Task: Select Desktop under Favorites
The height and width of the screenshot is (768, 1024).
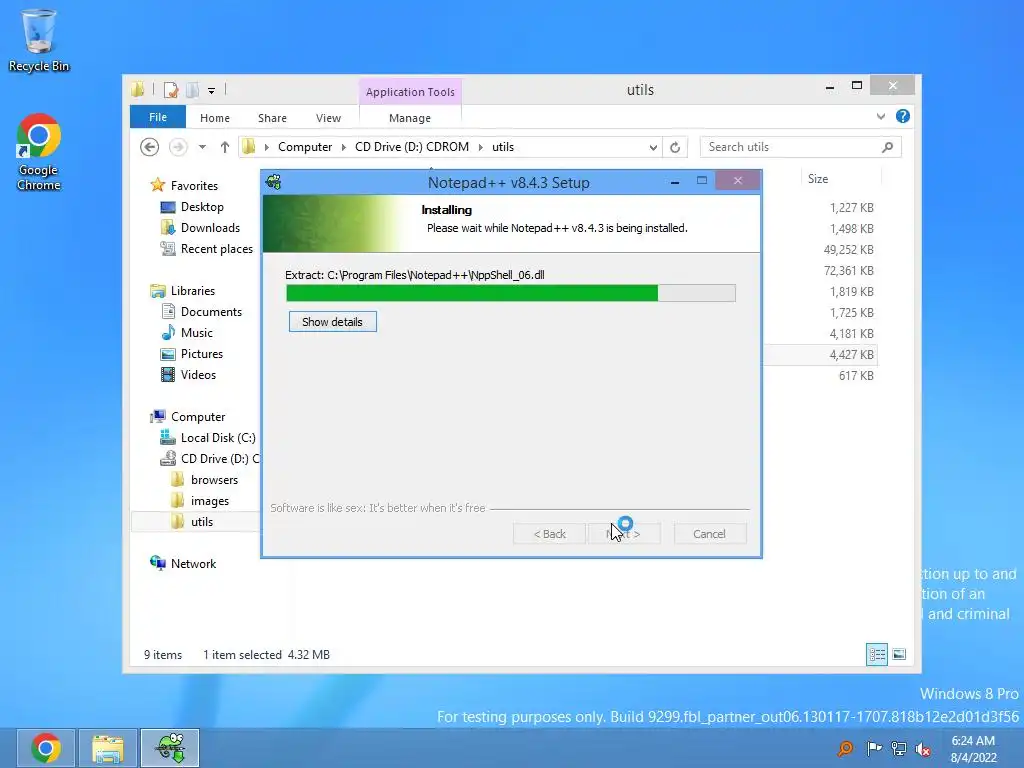Action: (x=202, y=207)
